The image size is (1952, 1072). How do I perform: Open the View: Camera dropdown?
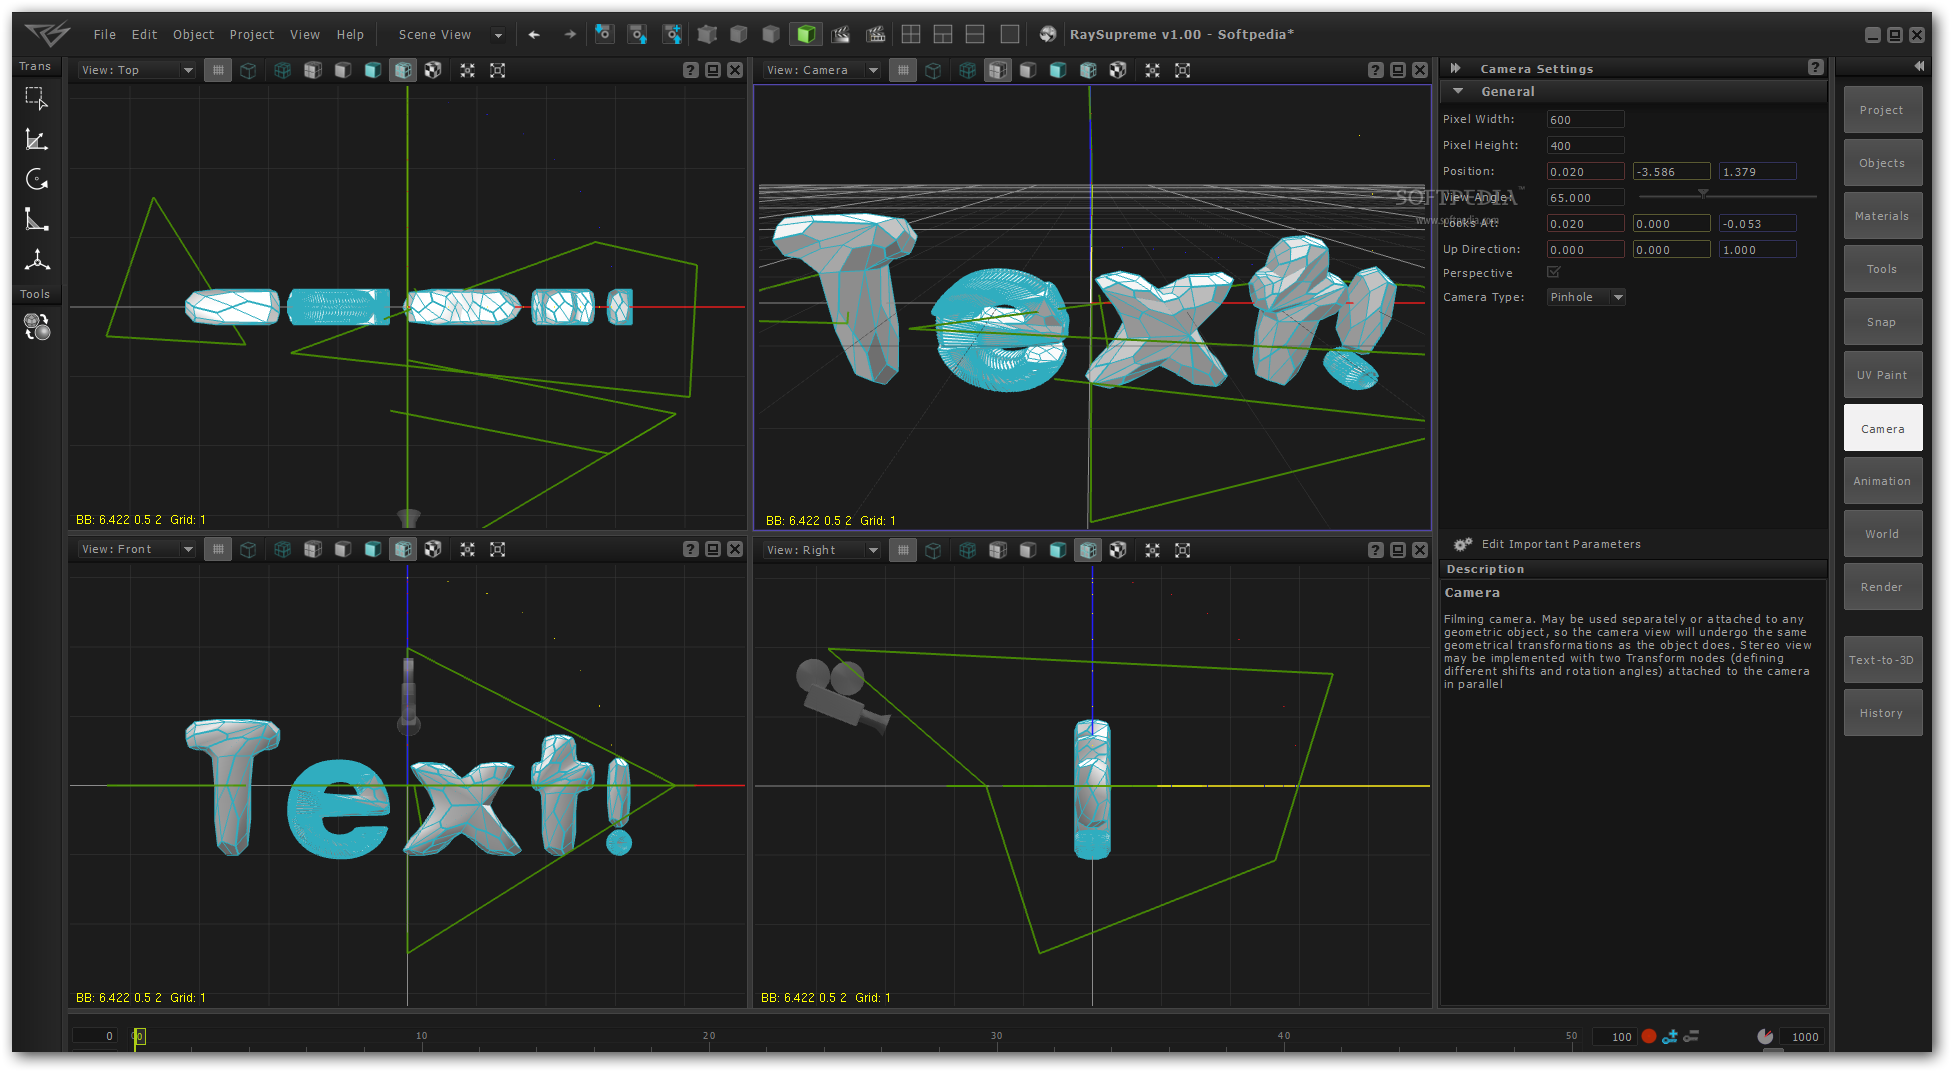pyautogui.click(x=822, y=71)
